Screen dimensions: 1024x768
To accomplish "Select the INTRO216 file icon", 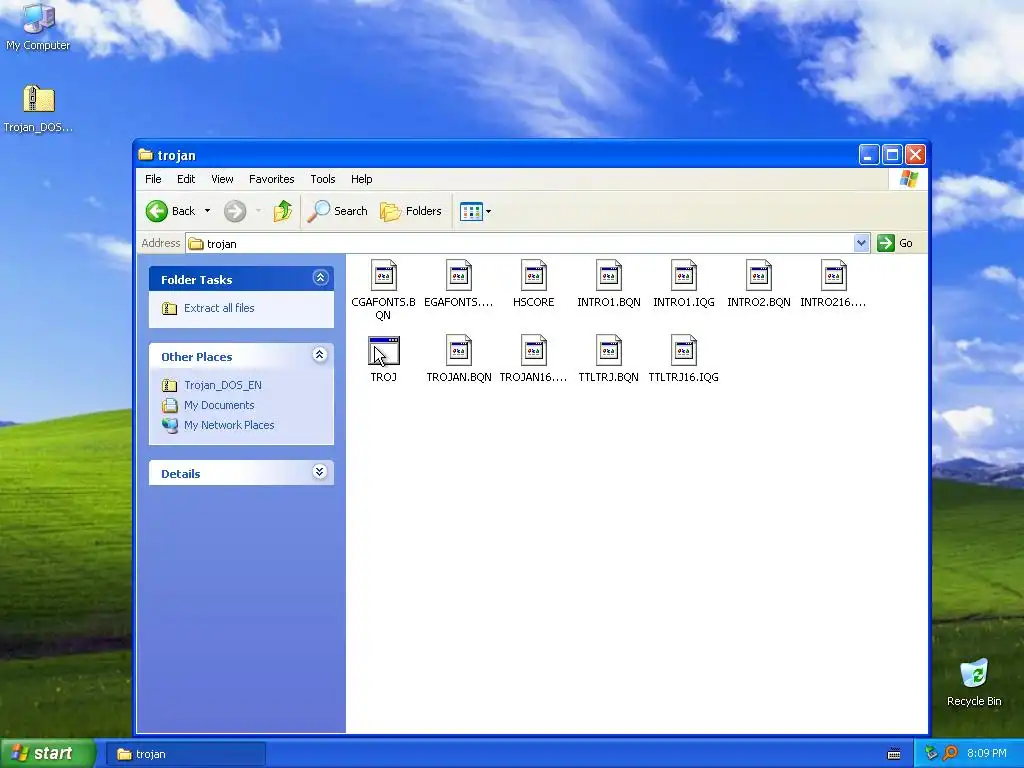I will (834, 275).
